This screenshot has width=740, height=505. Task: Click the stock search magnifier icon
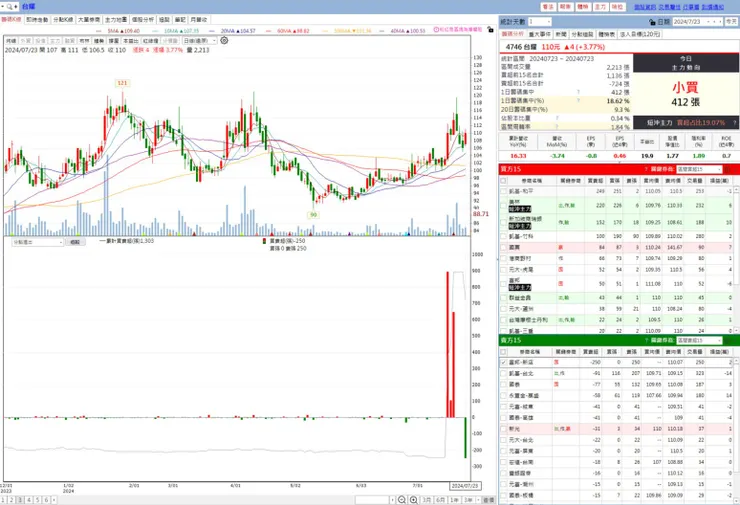point(10,7)
